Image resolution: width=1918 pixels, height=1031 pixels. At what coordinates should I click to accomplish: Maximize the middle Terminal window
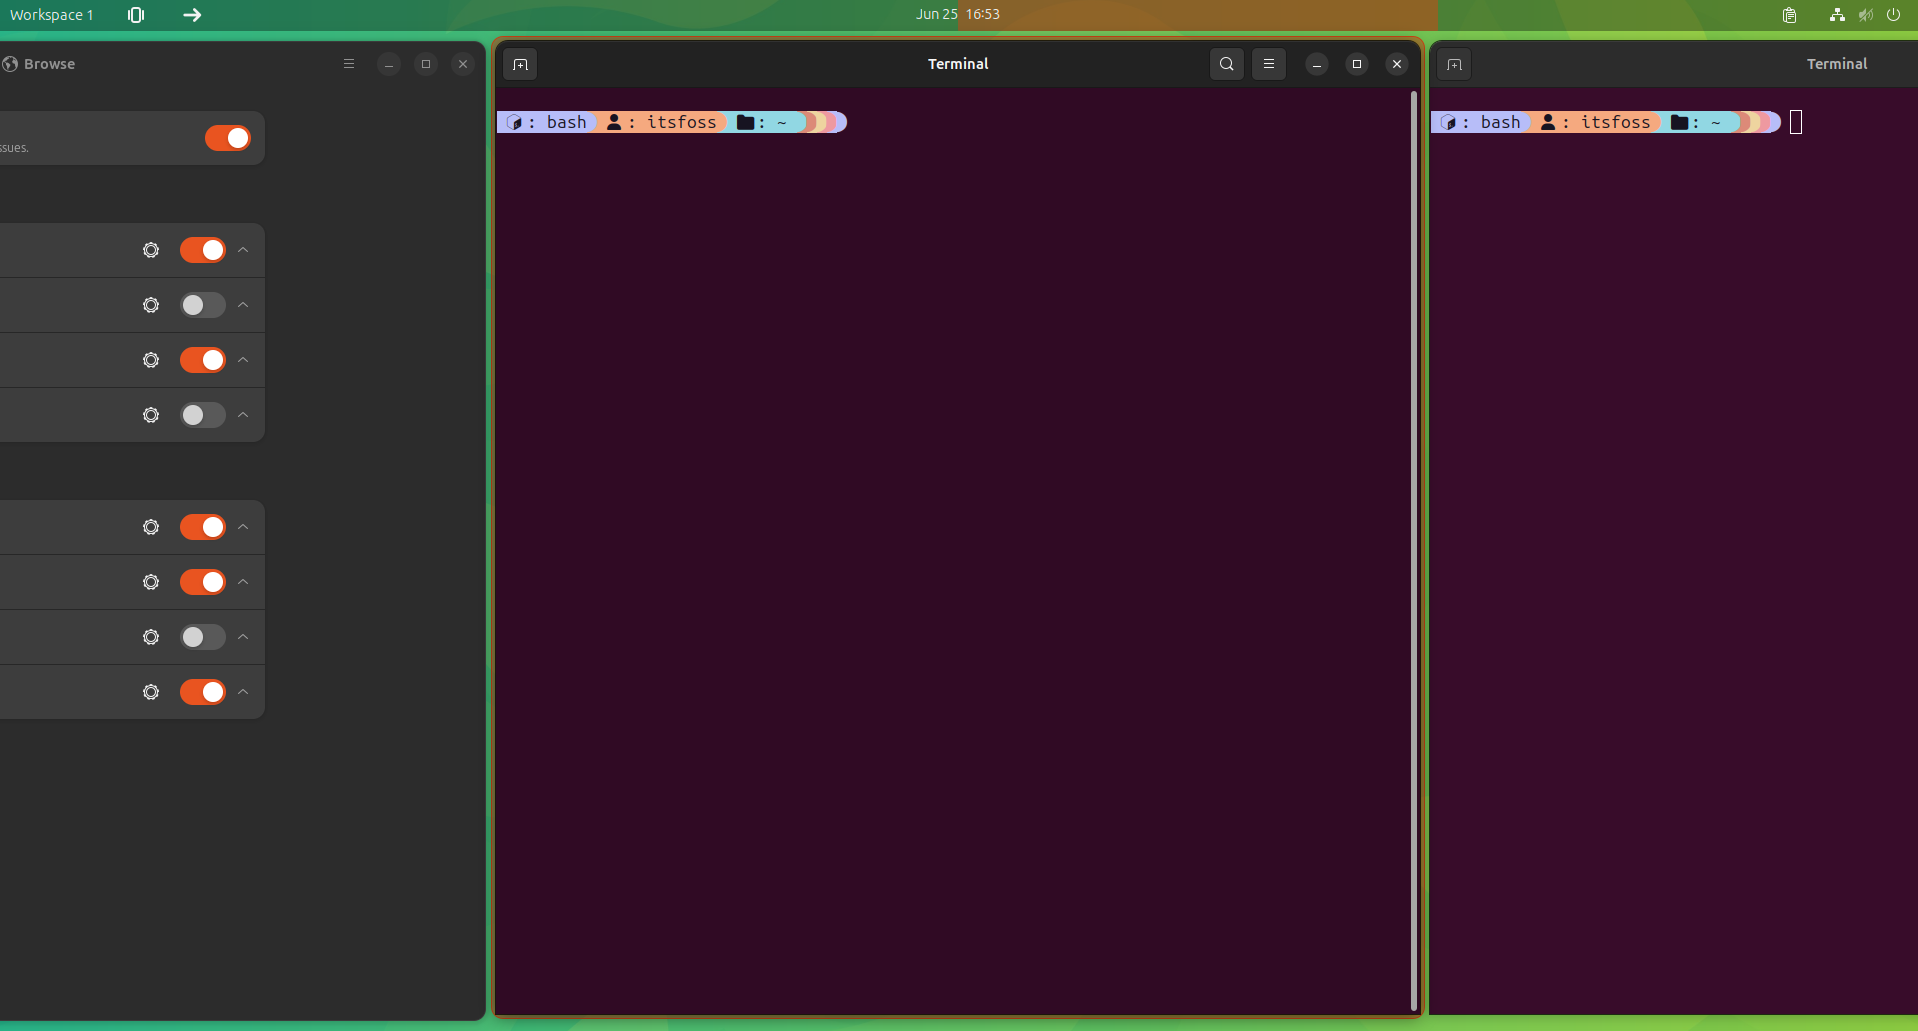point(1357,64)
